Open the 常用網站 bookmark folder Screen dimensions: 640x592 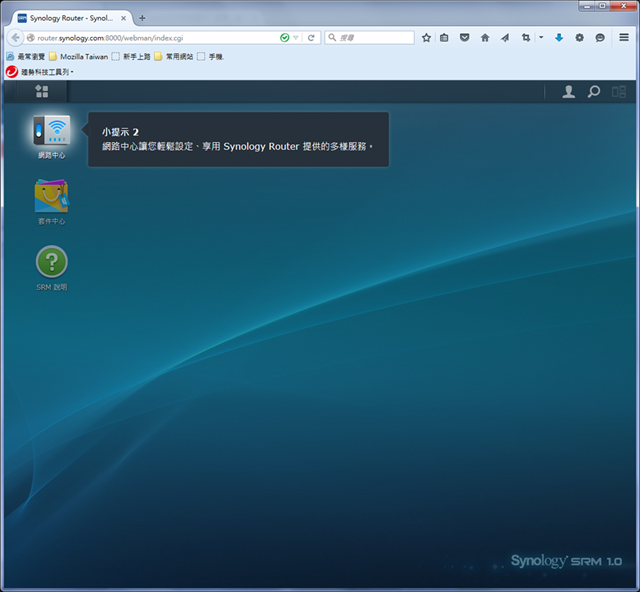click(x=174, y=56)
